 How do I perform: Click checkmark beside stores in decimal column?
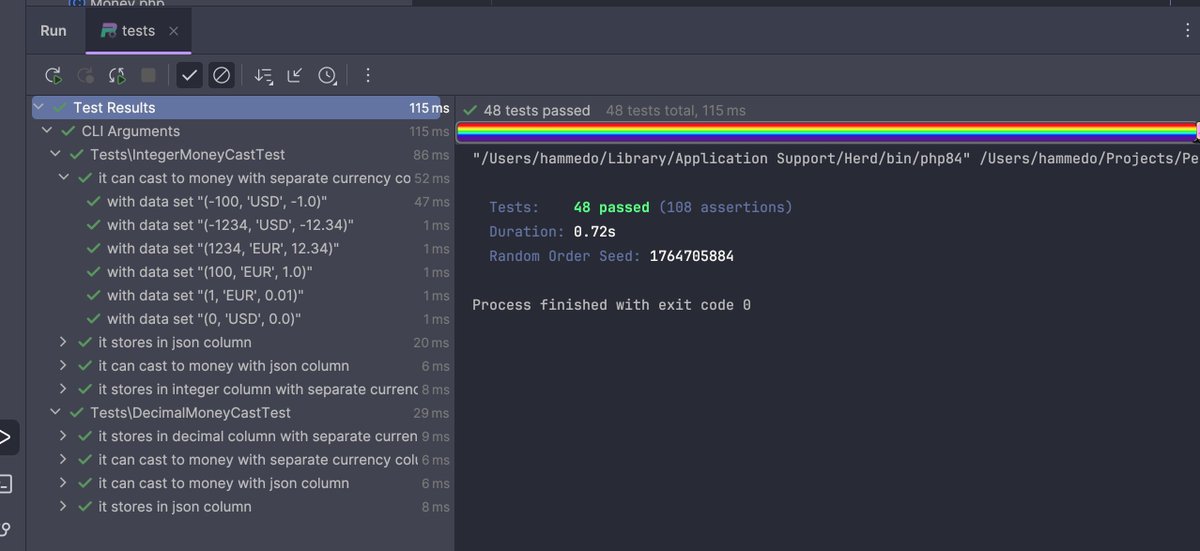click(85, 436)
